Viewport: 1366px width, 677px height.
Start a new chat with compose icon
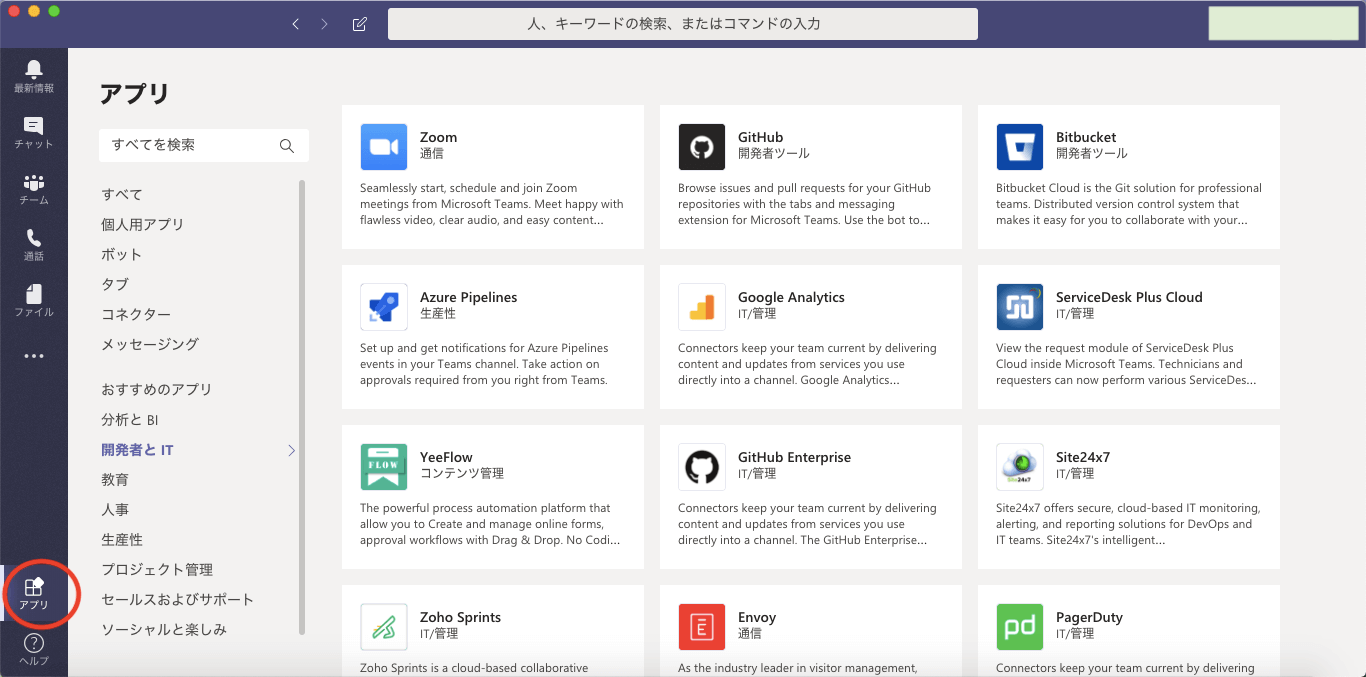(360, 24)
